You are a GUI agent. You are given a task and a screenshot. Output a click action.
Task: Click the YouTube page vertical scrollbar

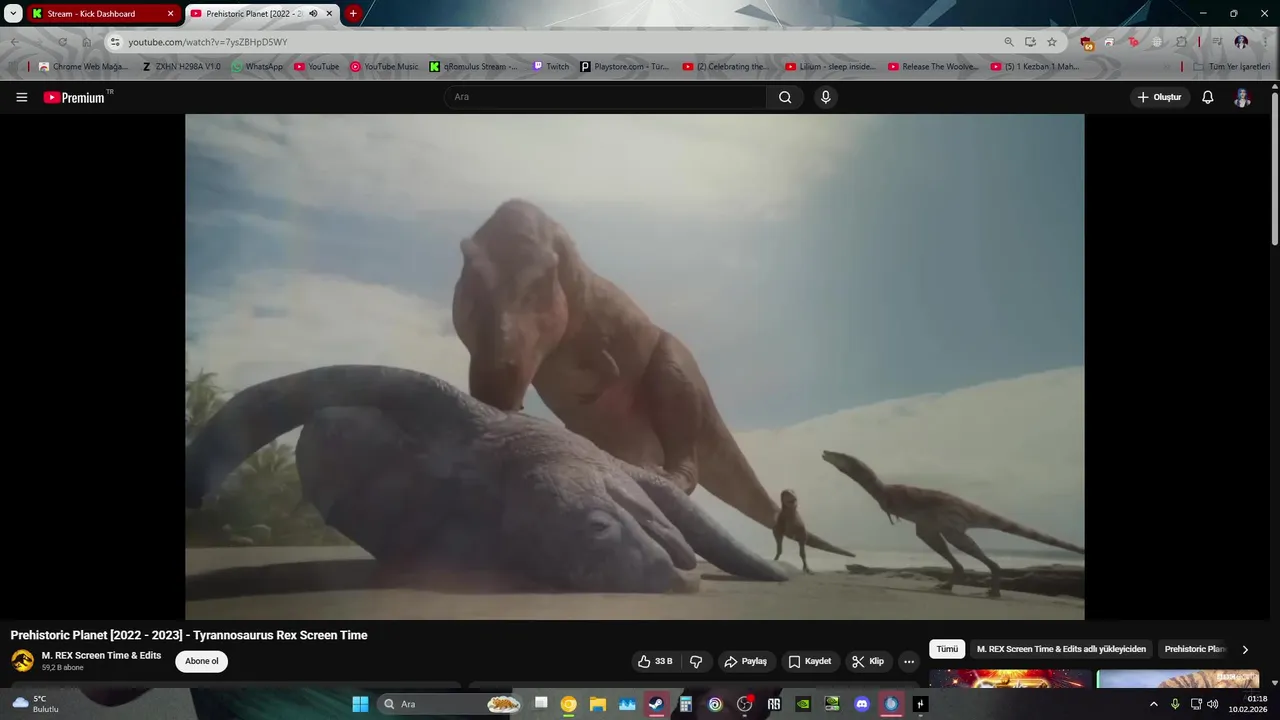click(x=1274, y=170)
